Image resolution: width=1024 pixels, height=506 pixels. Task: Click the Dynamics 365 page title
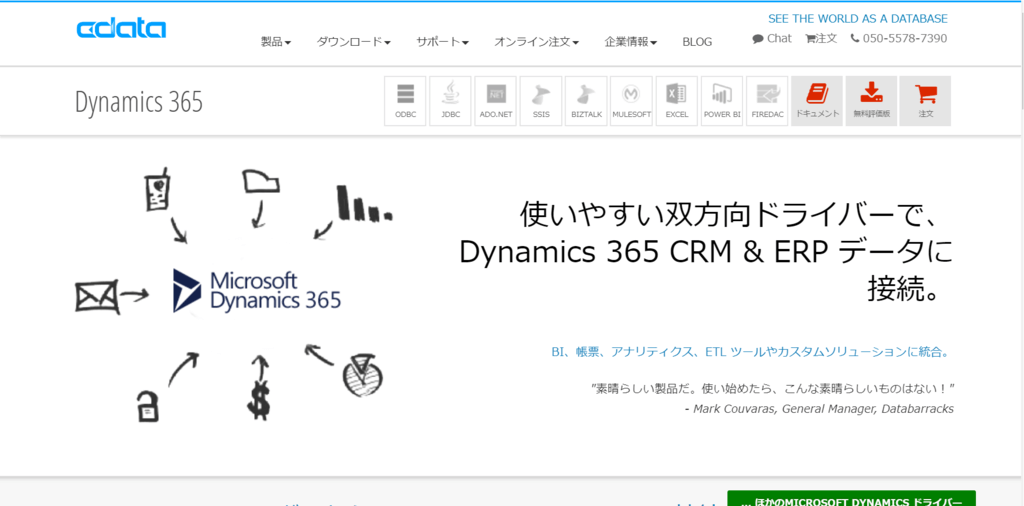[x=139, y=102]
